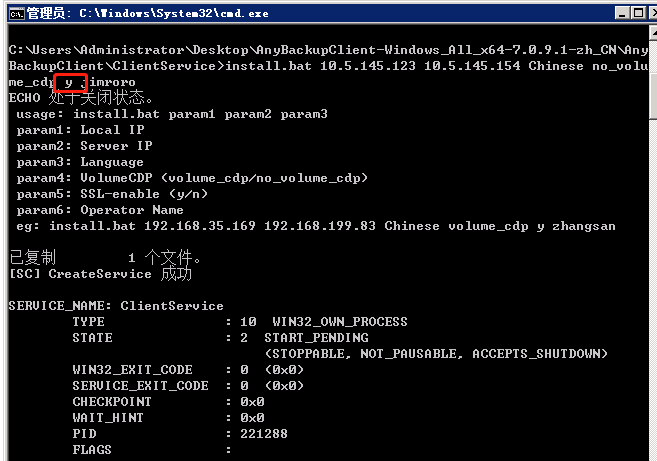
Task: Click the server IP 10.5.145.154
Action: (x=472, y=66)
